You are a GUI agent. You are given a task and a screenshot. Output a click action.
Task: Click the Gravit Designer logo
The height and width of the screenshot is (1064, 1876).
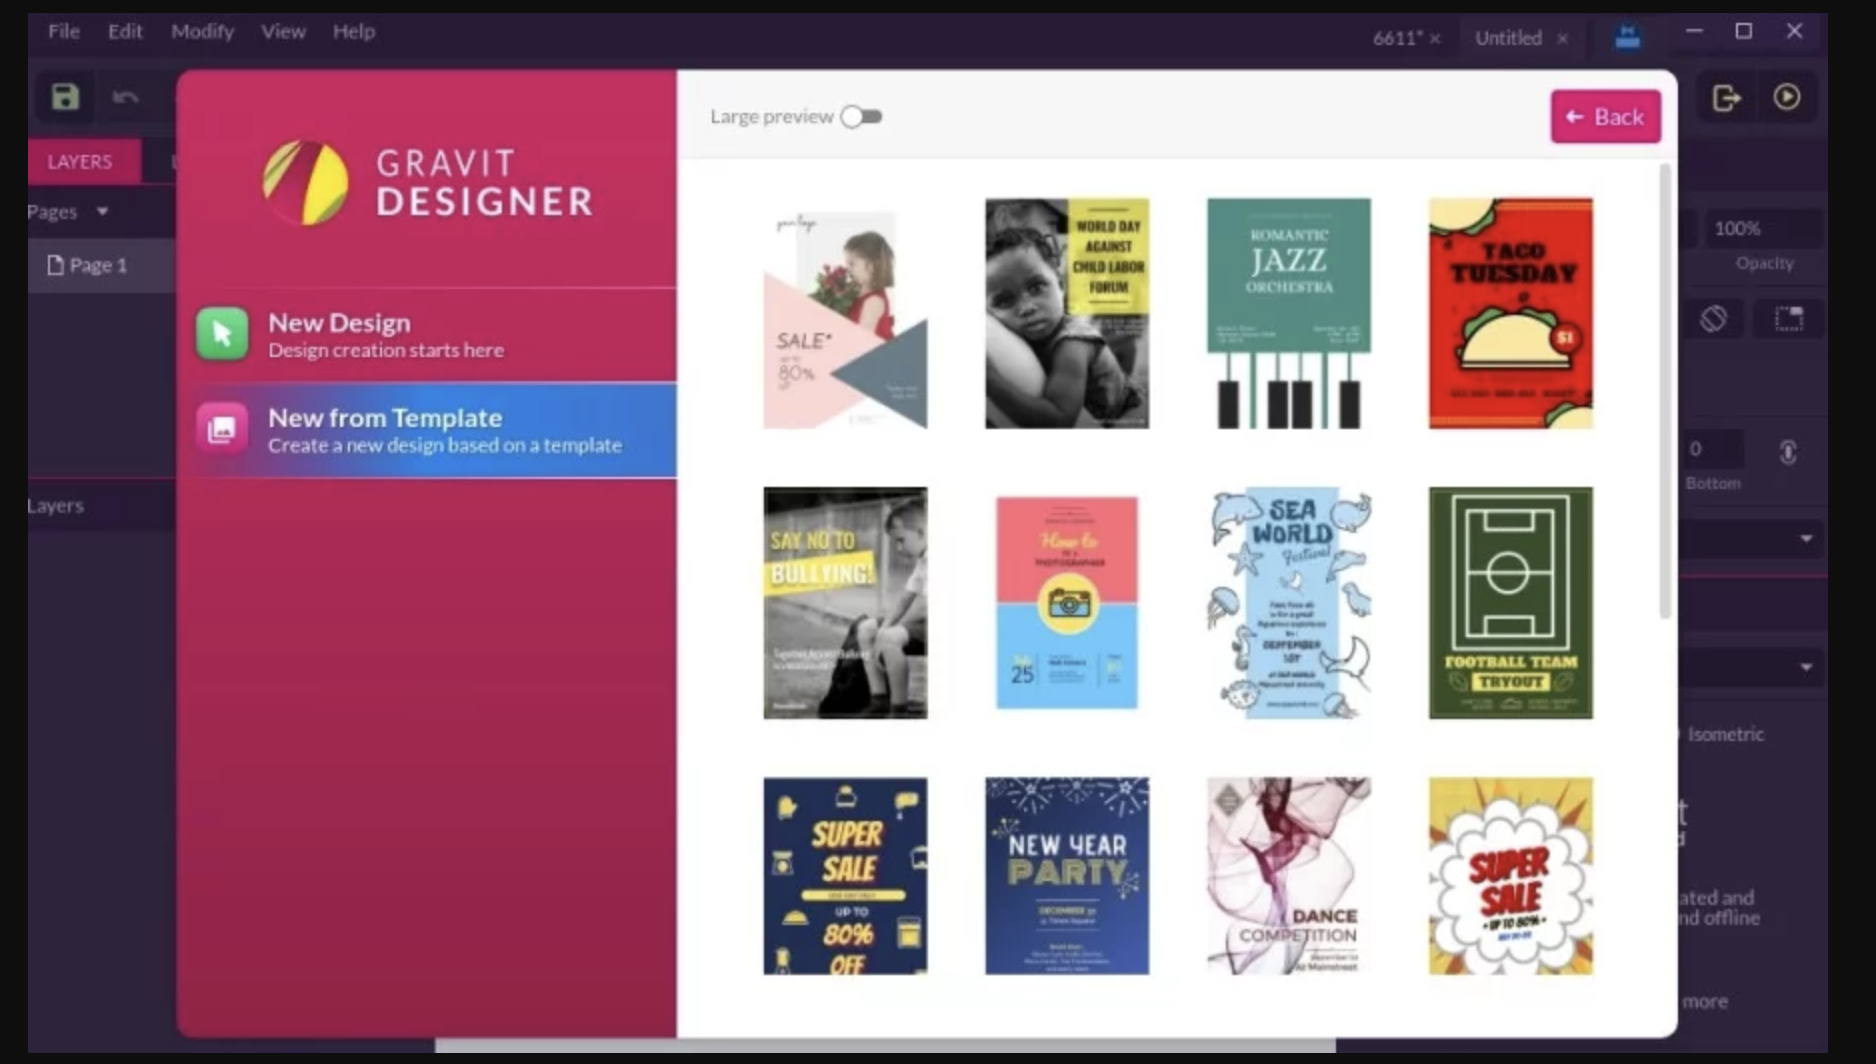(x=306, y=182)
